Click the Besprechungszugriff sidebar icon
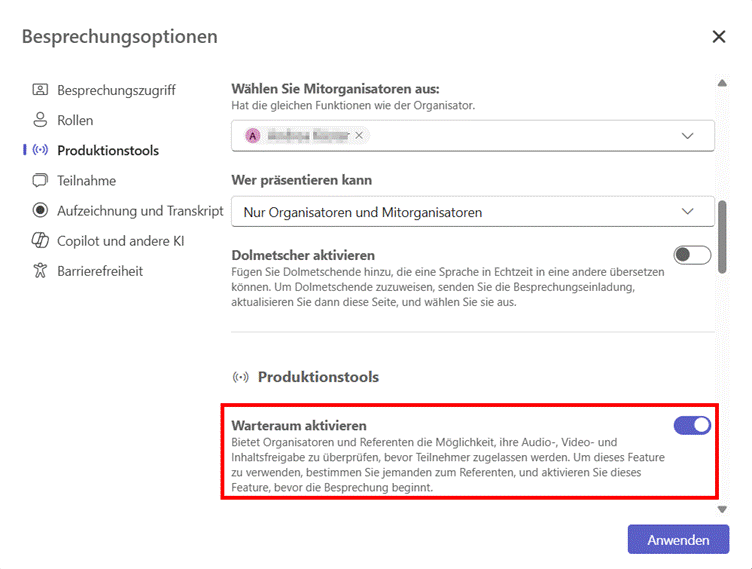 [x=40, y=90]
